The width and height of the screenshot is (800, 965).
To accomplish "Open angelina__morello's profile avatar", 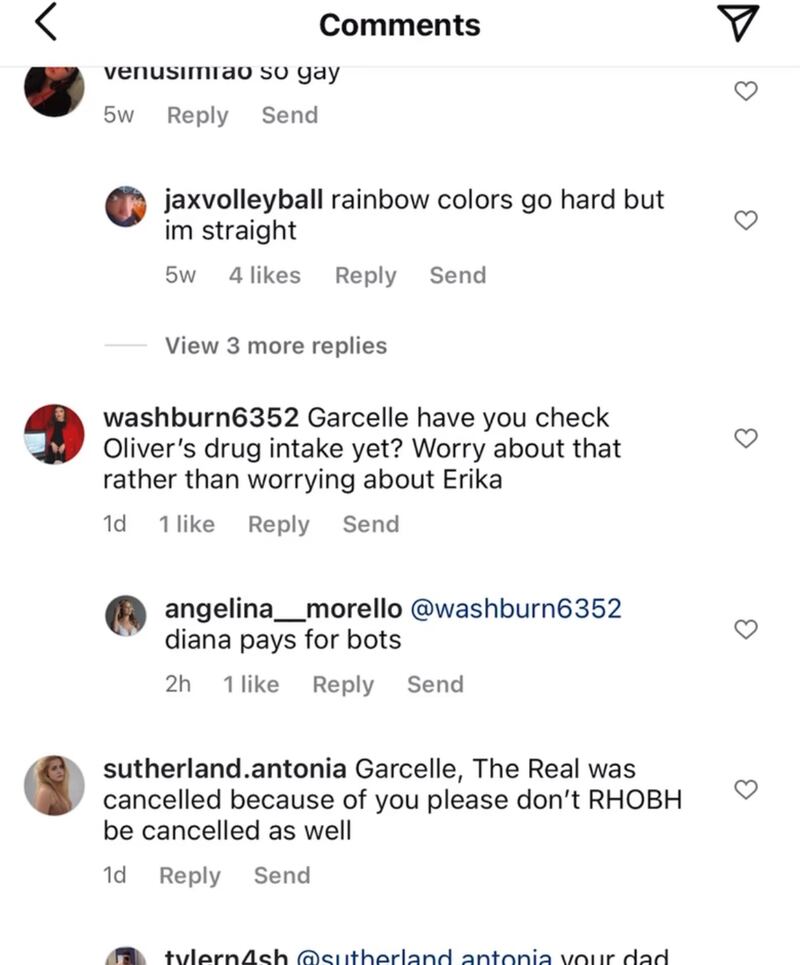I will point(127,616).
